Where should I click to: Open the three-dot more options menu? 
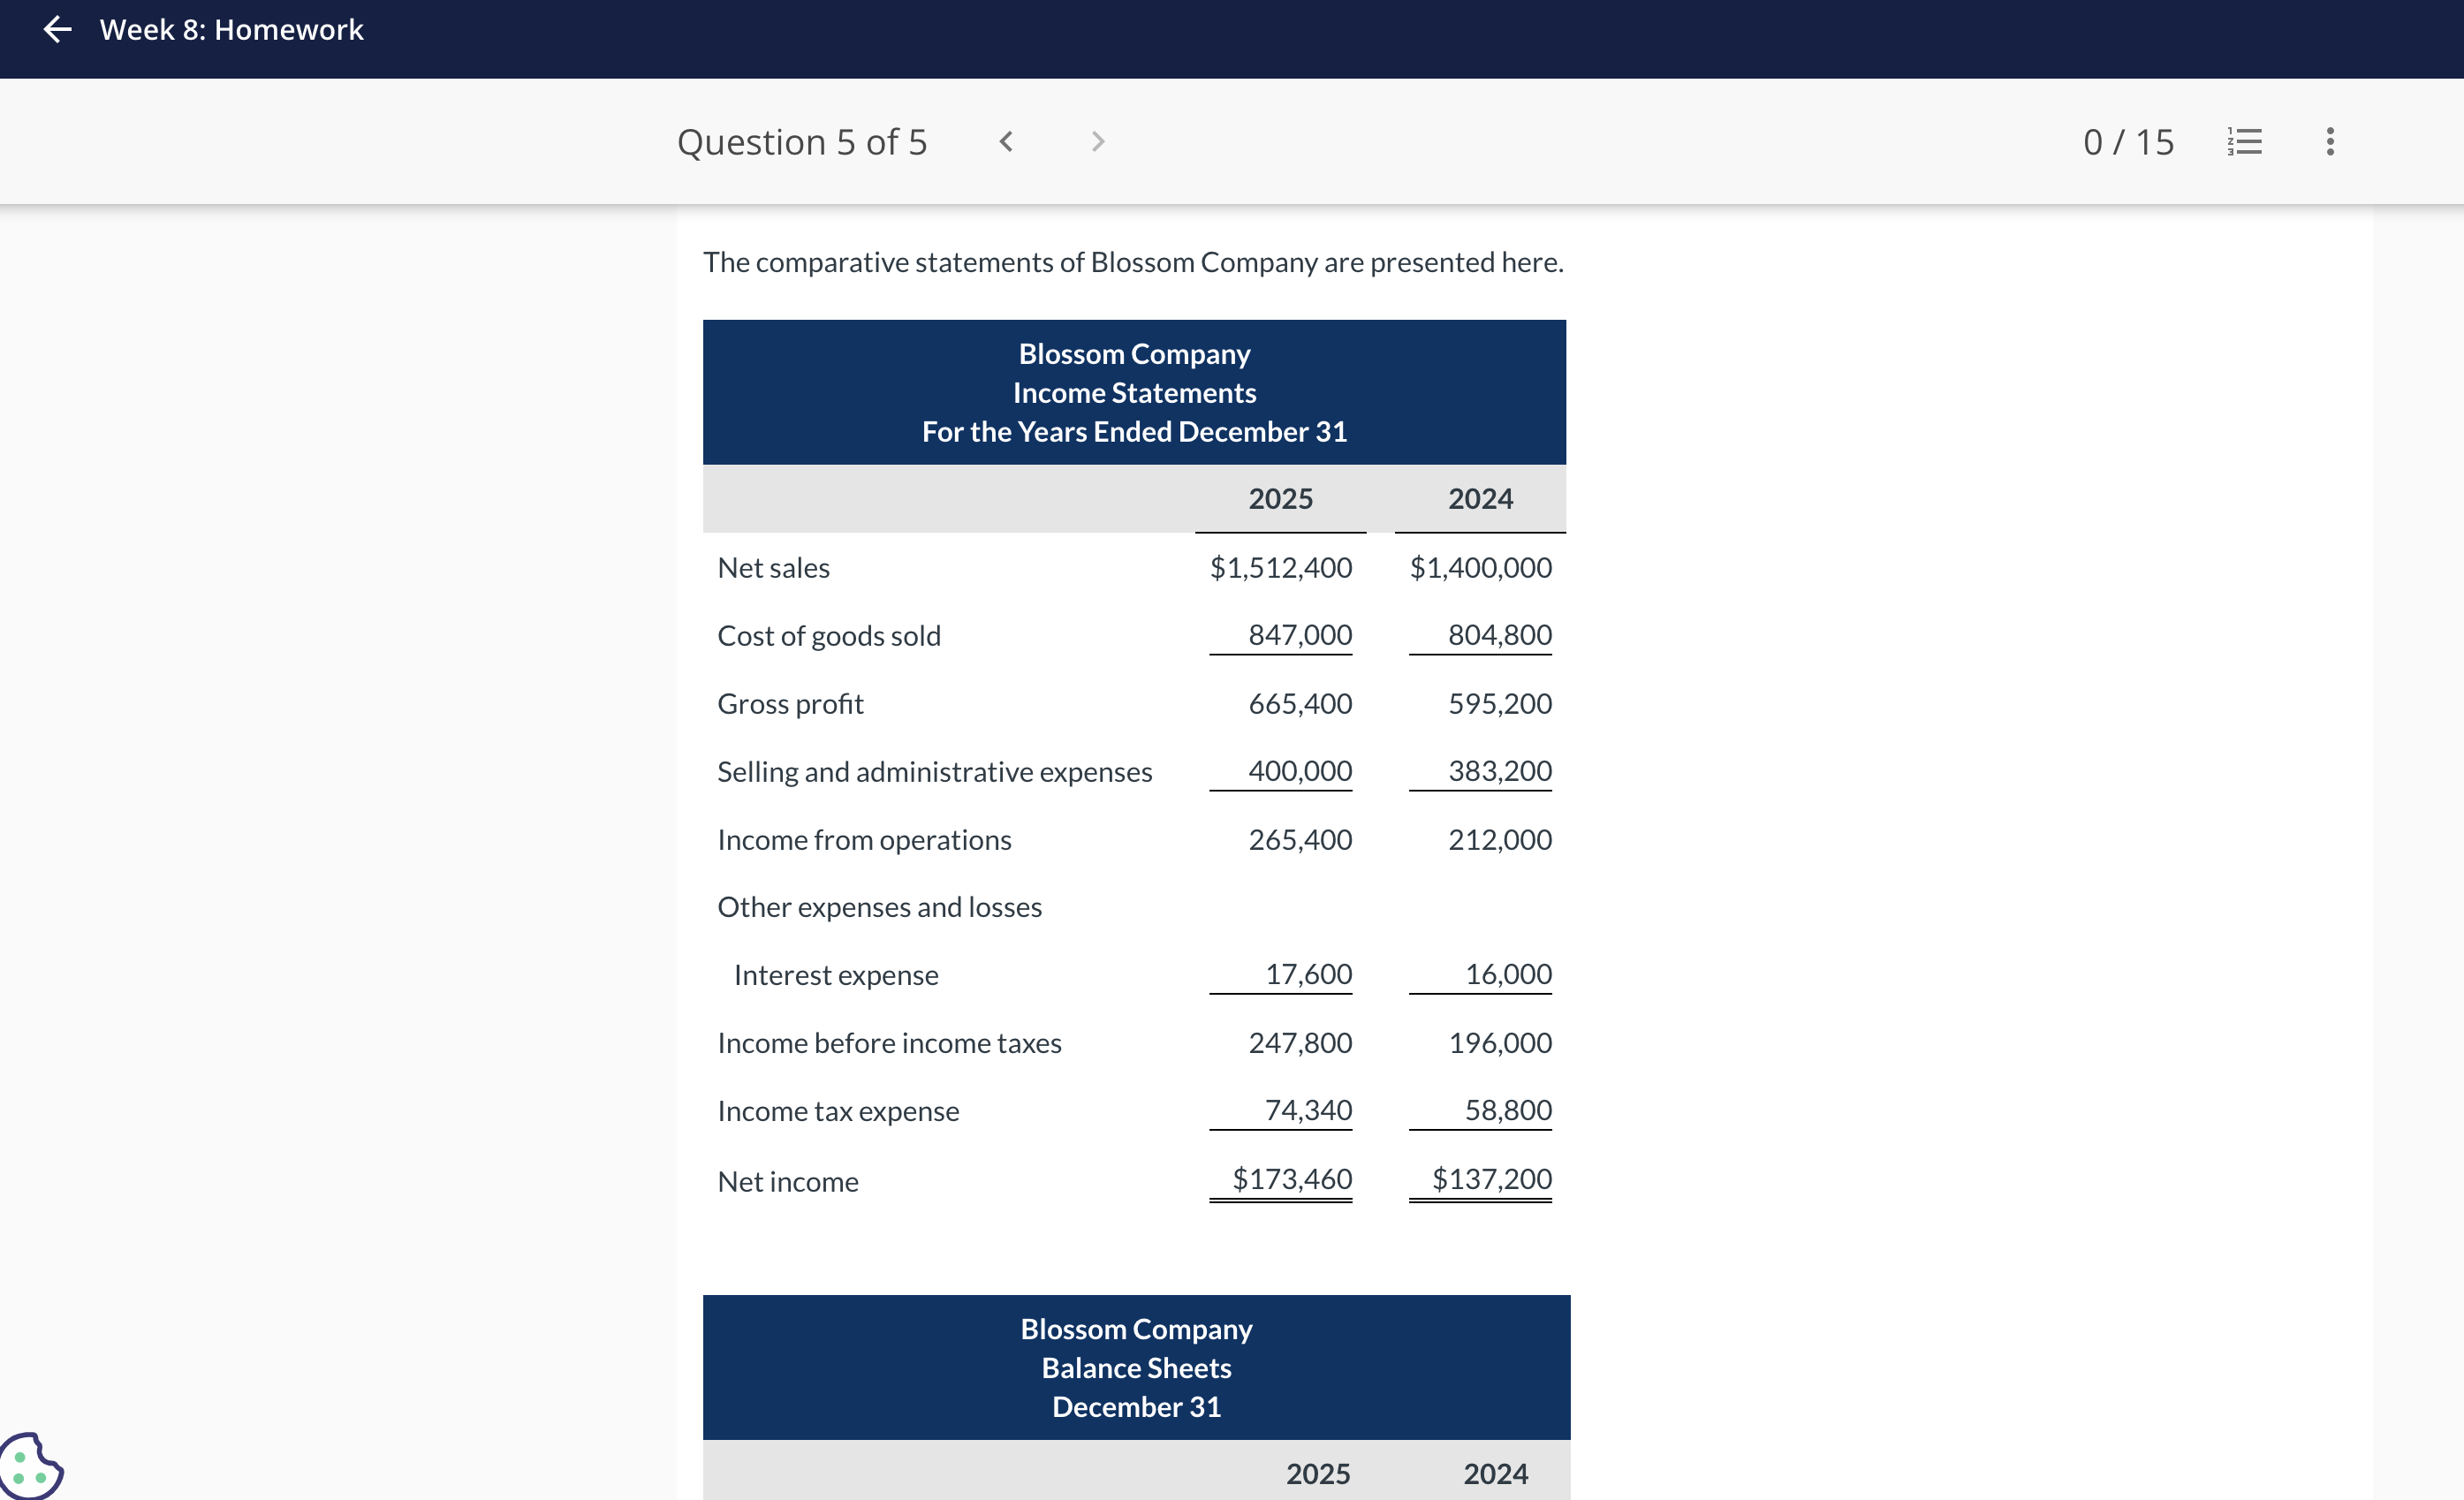pyautogui.click(x=2329, y=142)
